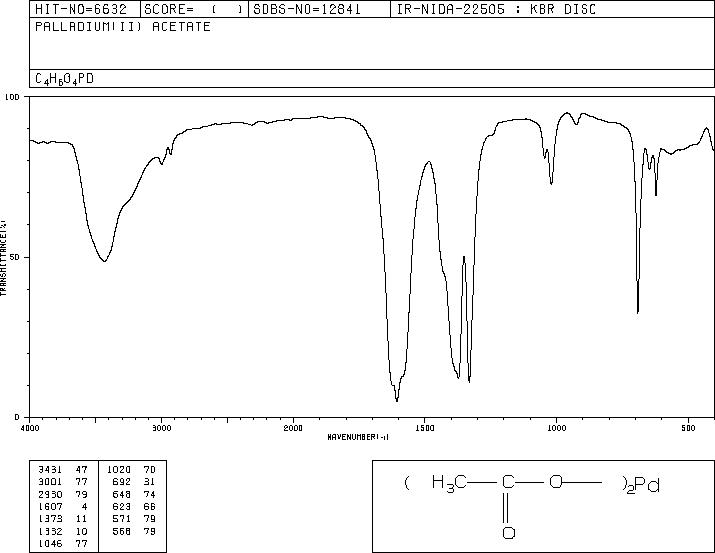Image resolution: width=715 pixels, height=553 pixels.
Task: Click the SCORE= field in header
Action: click(194, 9)
